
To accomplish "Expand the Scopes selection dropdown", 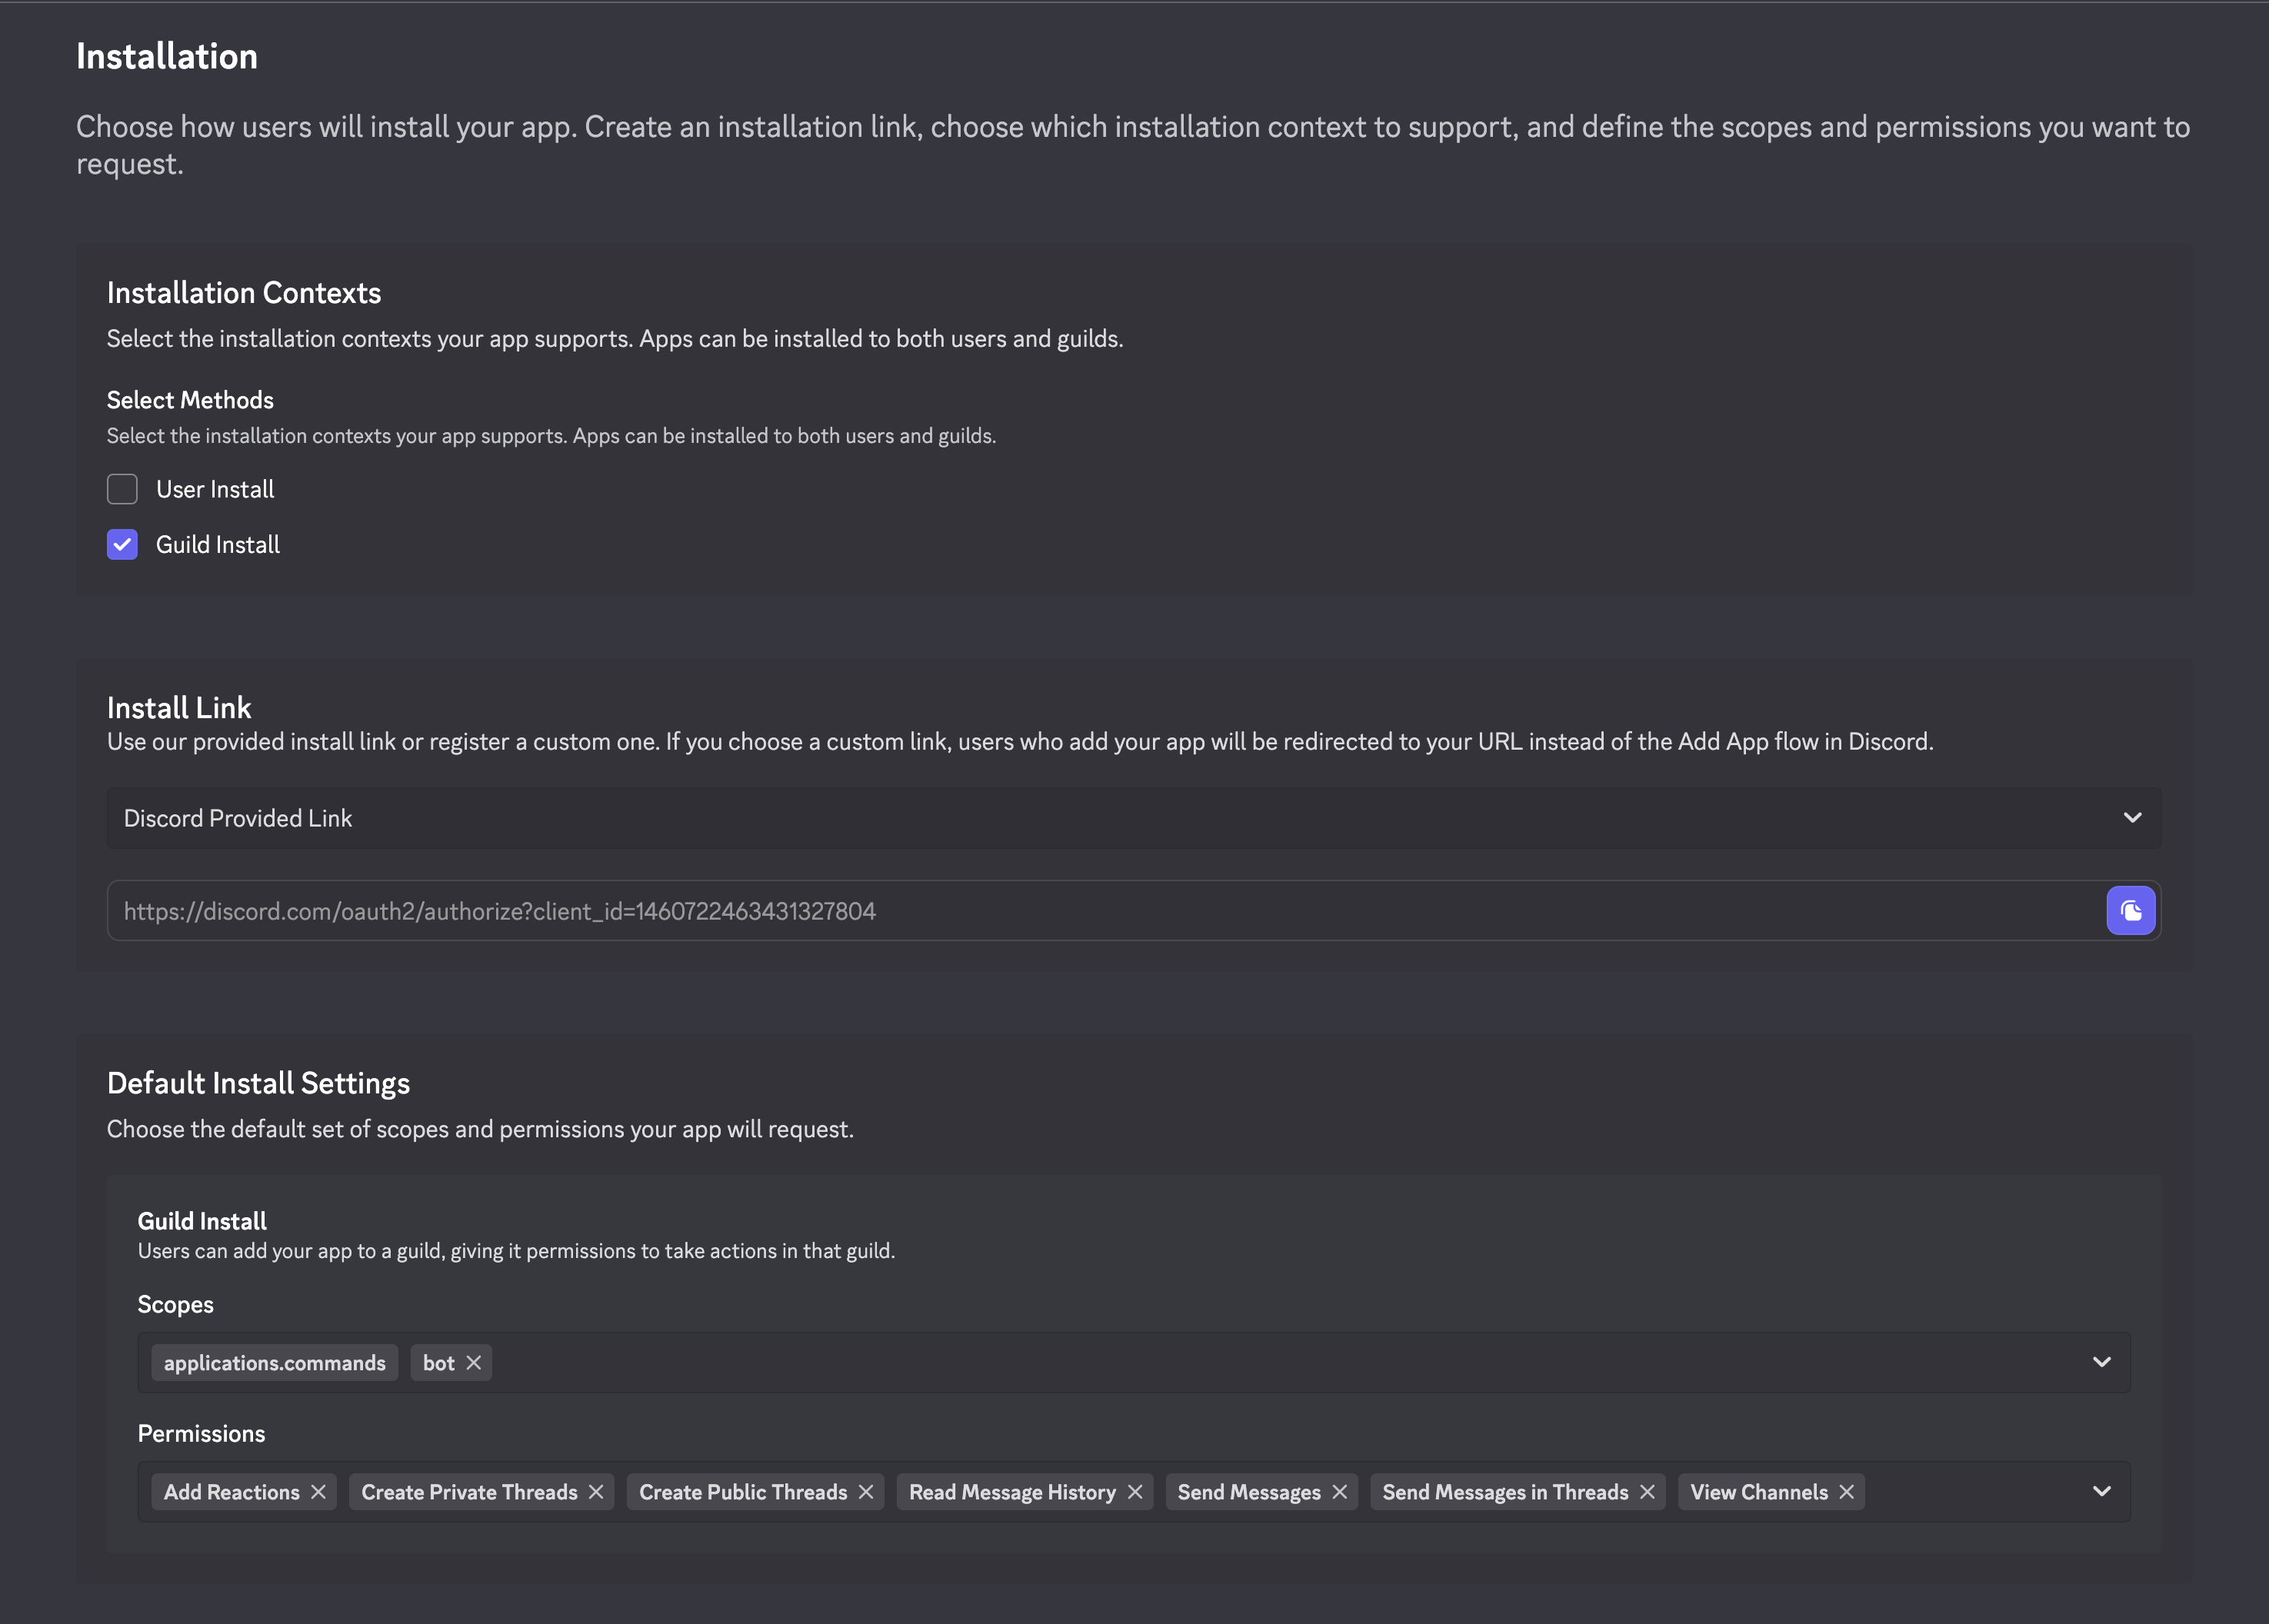I will point(2101,1362).
